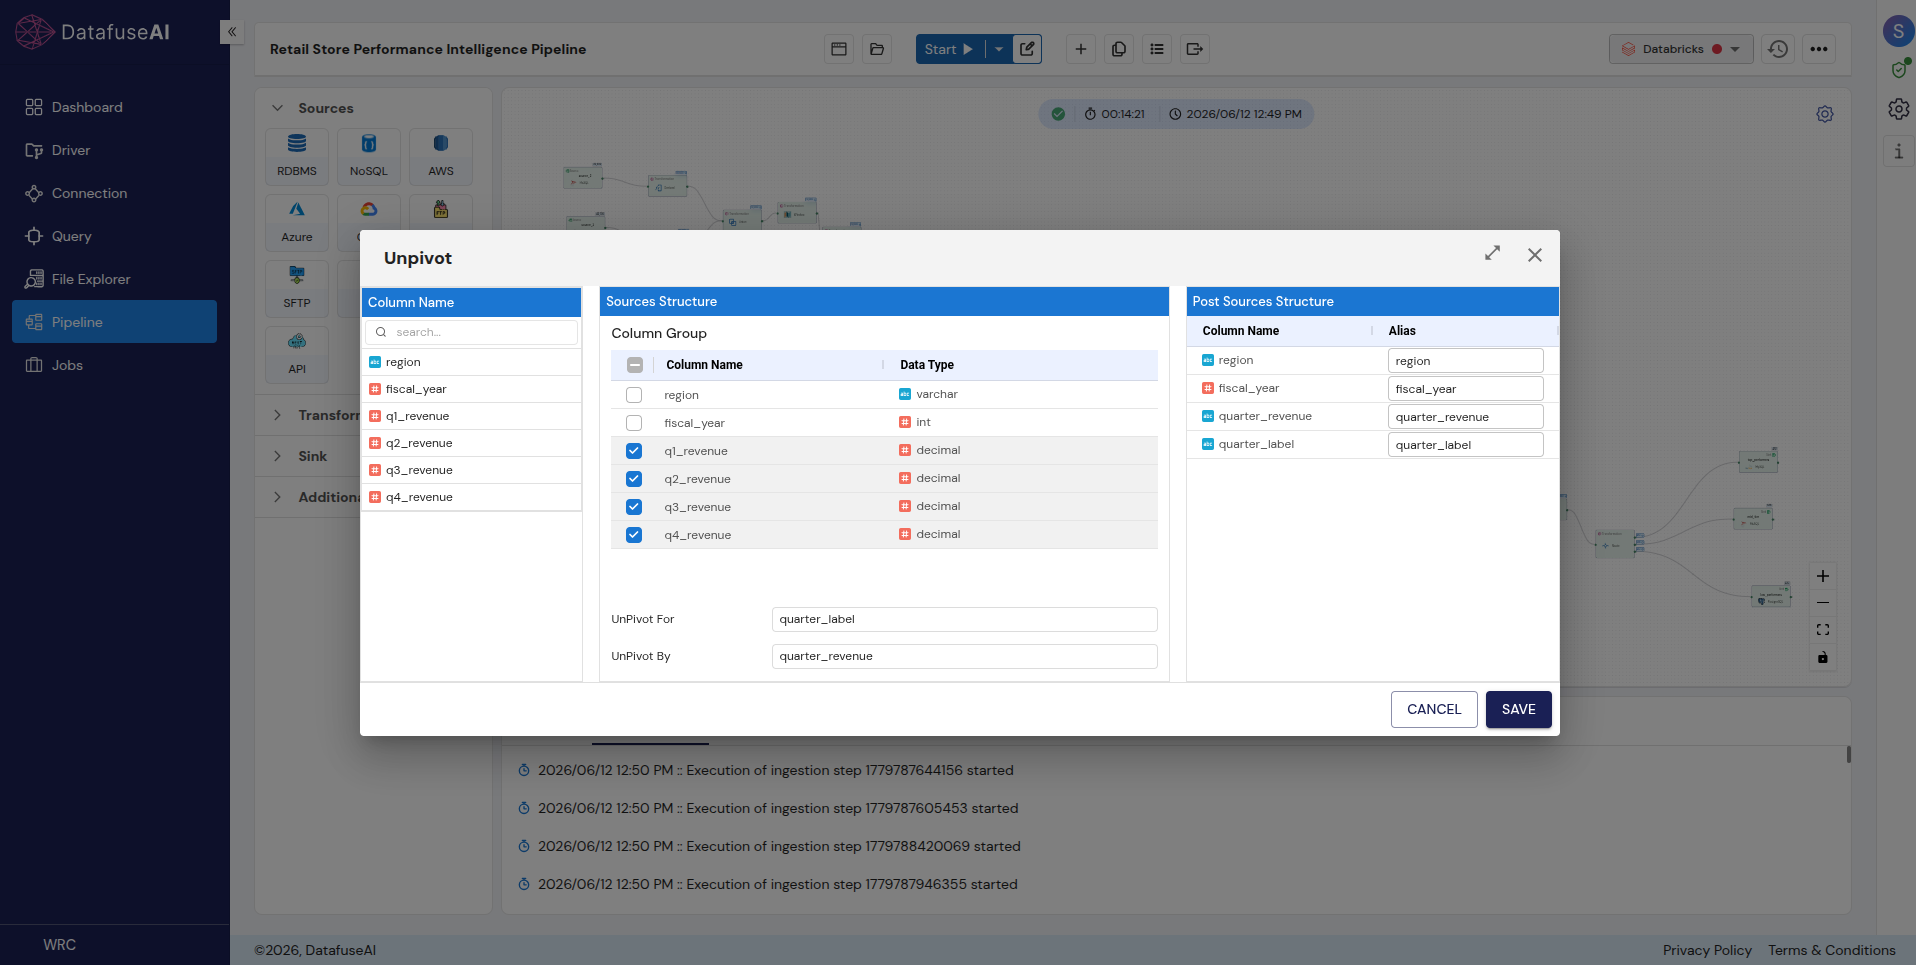Close the Unpivot dialog
The image size is (1916, 965).
pos(1535,255)
